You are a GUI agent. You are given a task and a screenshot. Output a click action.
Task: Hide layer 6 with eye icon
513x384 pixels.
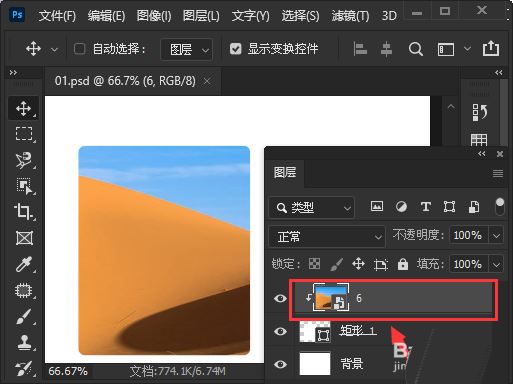(280, 298)
